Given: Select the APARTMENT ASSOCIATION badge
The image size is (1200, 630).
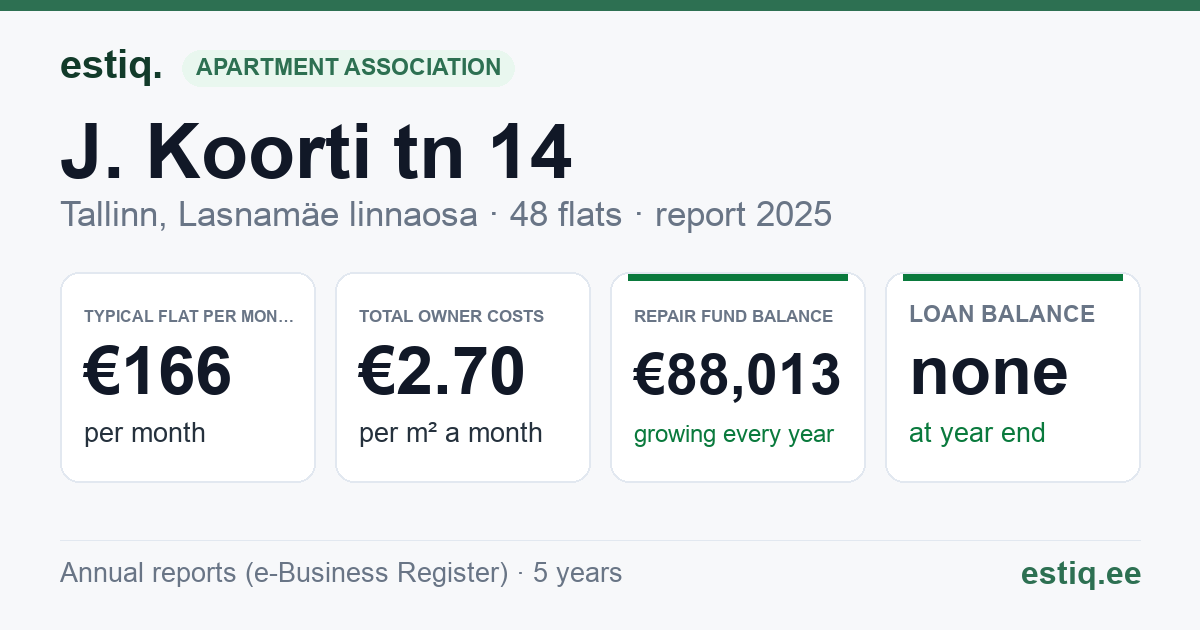Looking at the screenshot, I should (348, 68).
